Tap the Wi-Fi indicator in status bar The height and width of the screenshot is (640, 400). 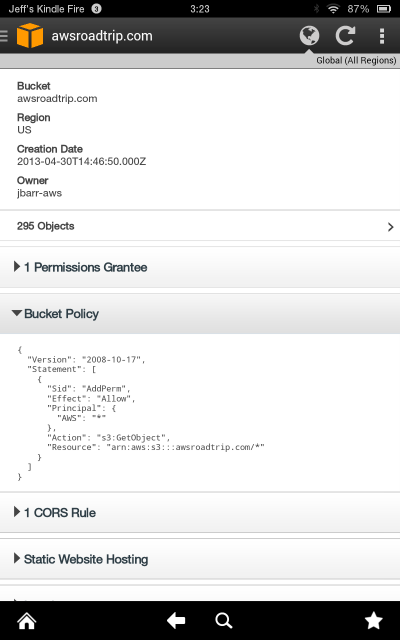click(x=333, y=9)
